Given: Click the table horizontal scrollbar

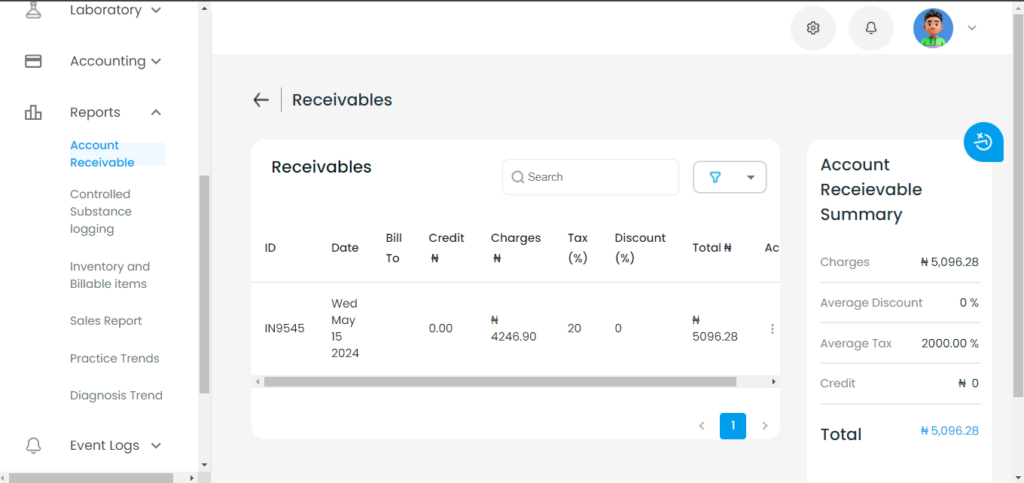Looking at the screenshot, I should 500,382.
